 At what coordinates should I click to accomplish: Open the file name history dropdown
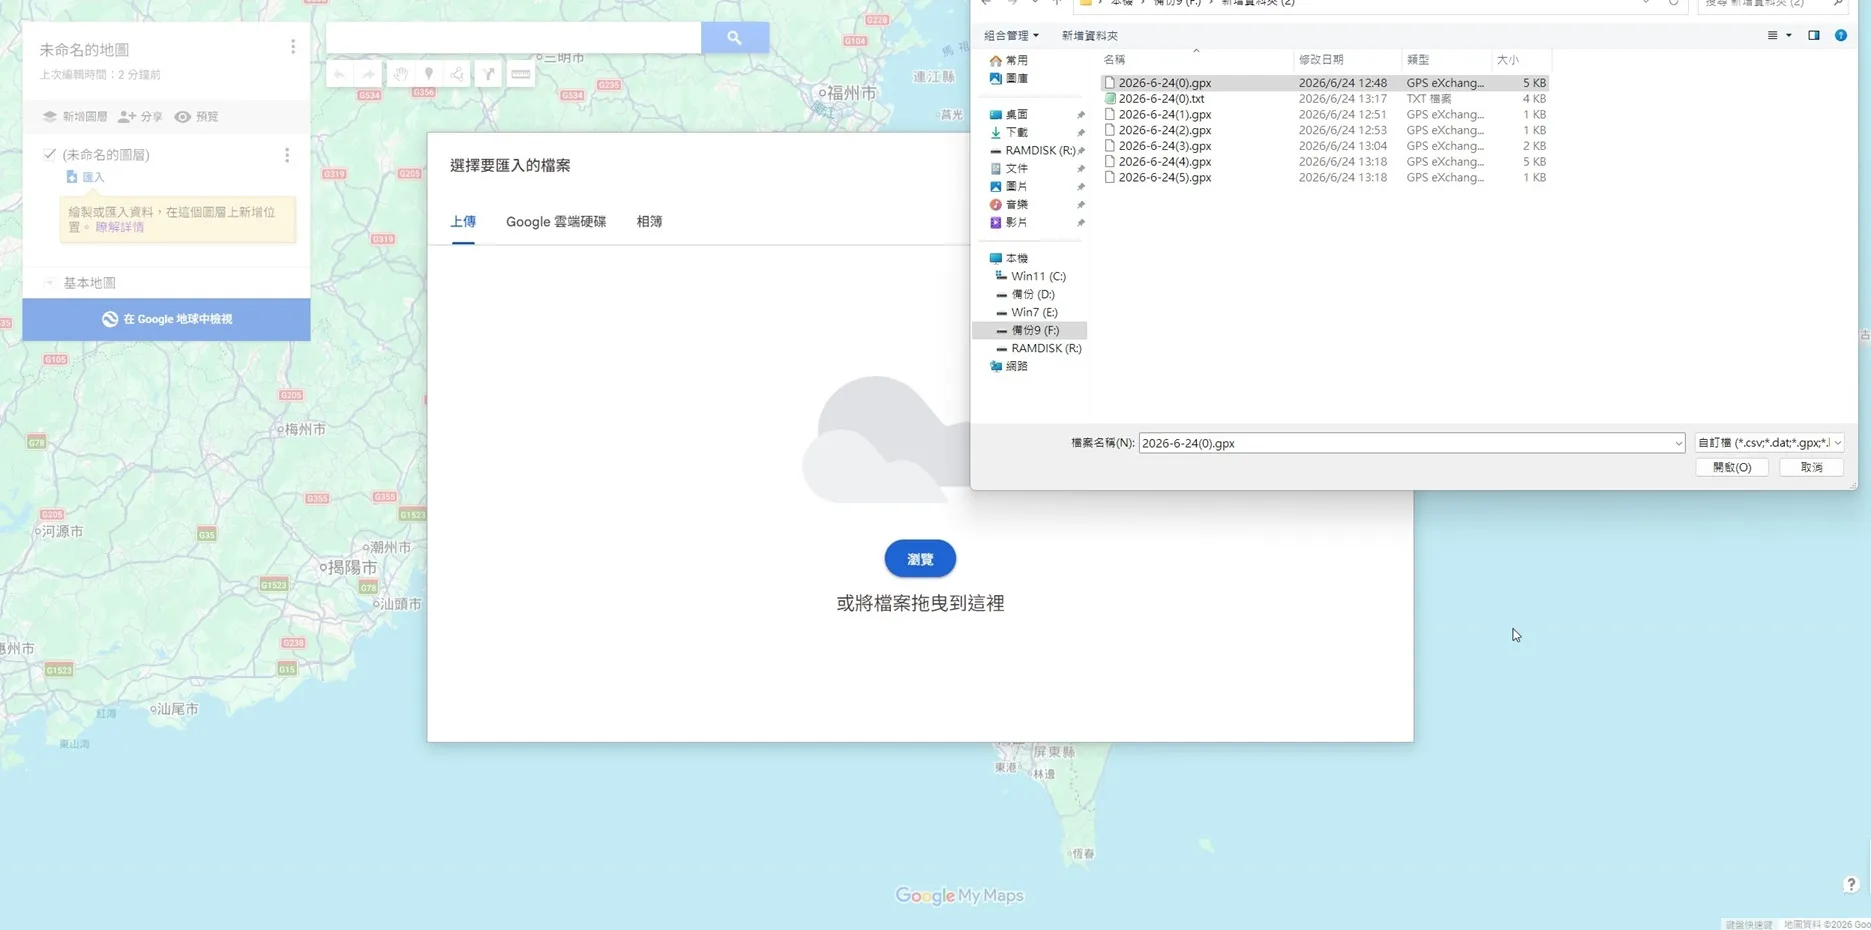click(1678, 443)
